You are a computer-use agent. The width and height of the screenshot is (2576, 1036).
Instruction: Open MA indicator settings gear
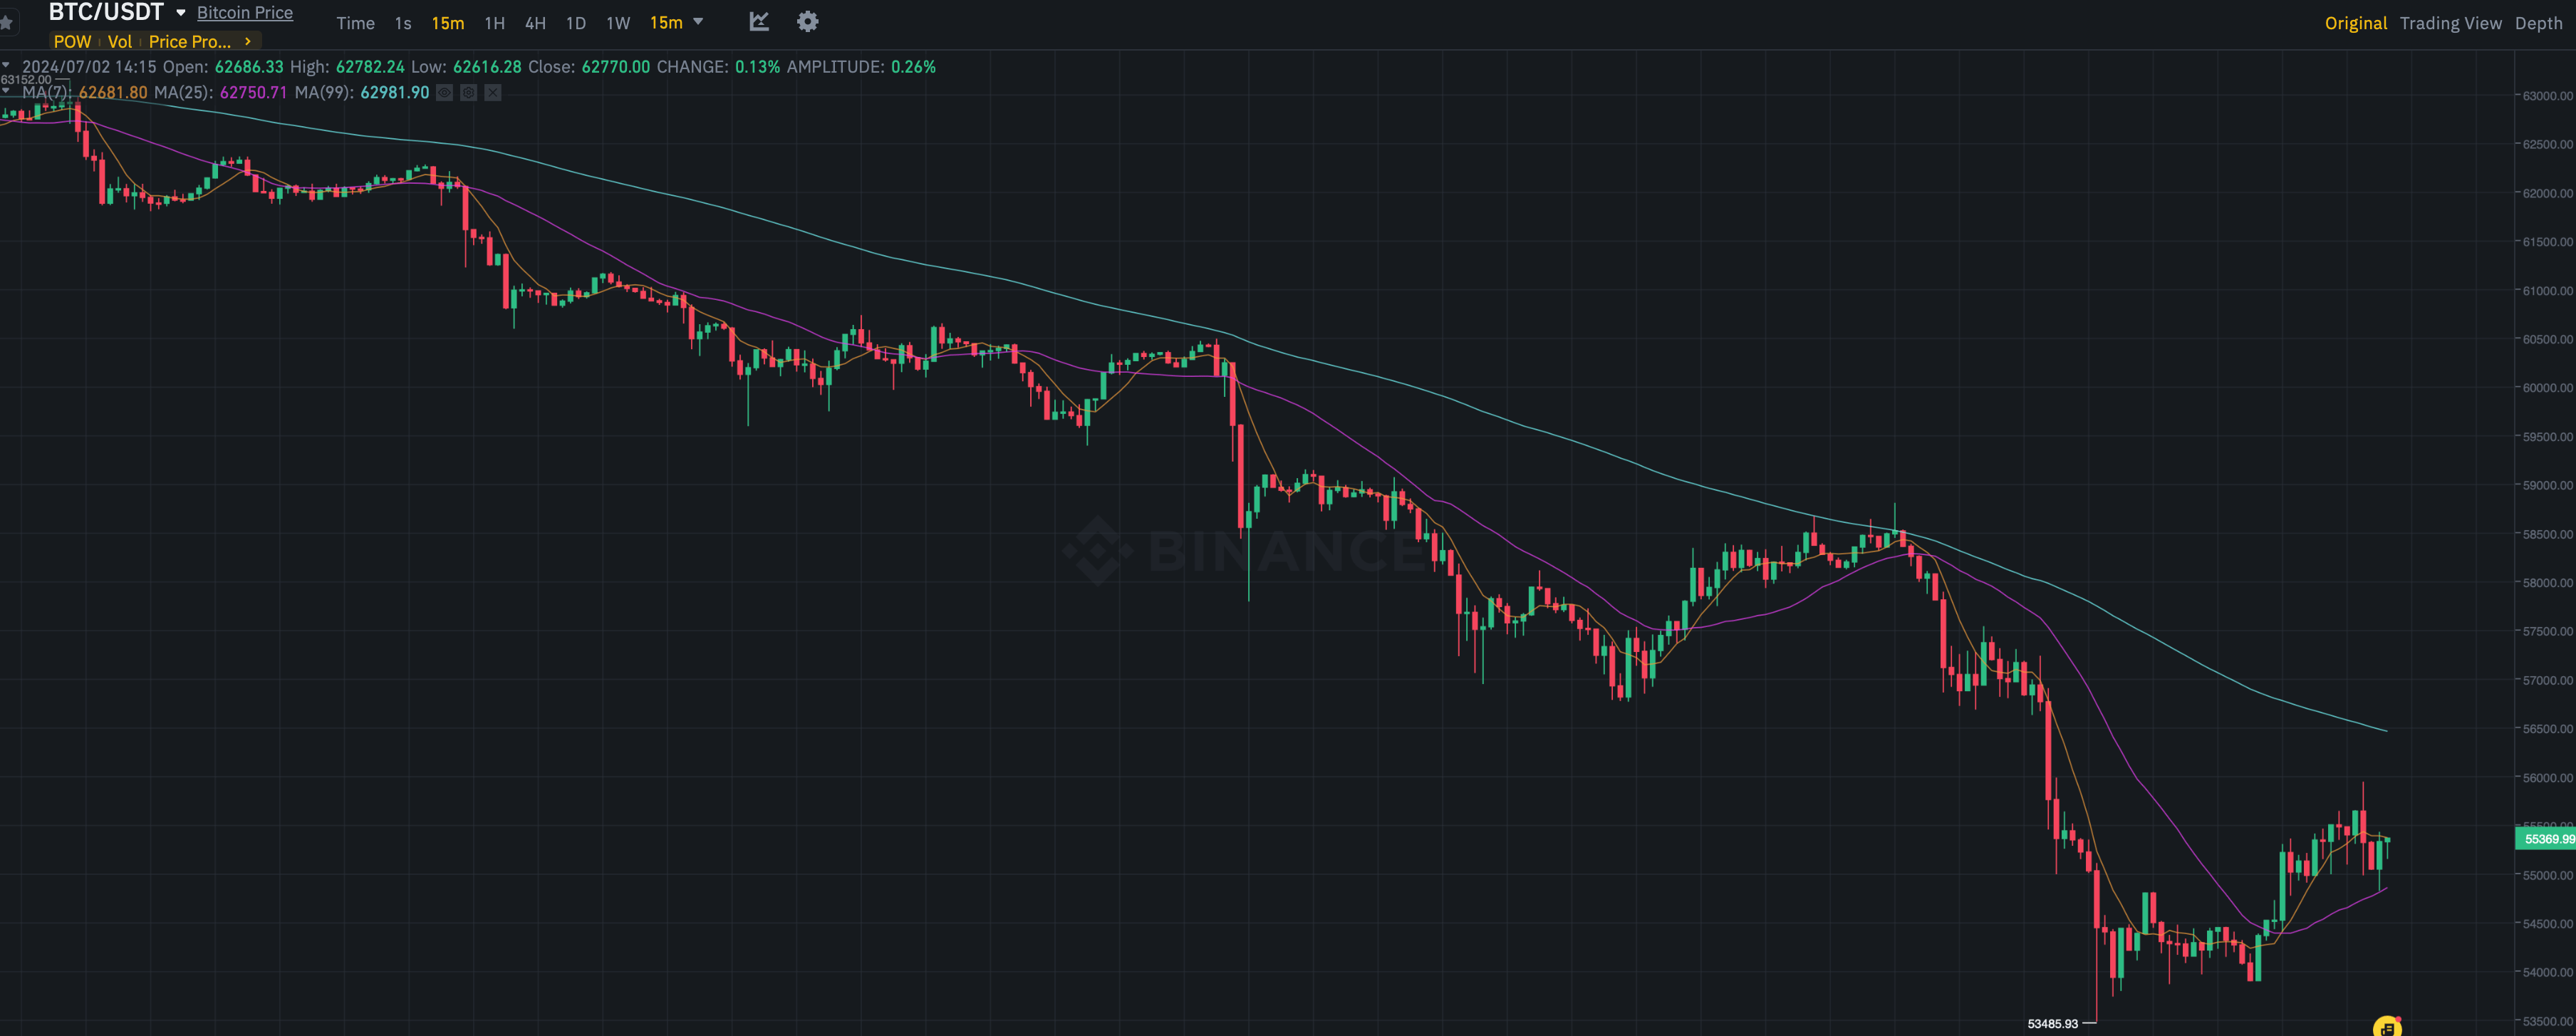click(x=468, y=92)
